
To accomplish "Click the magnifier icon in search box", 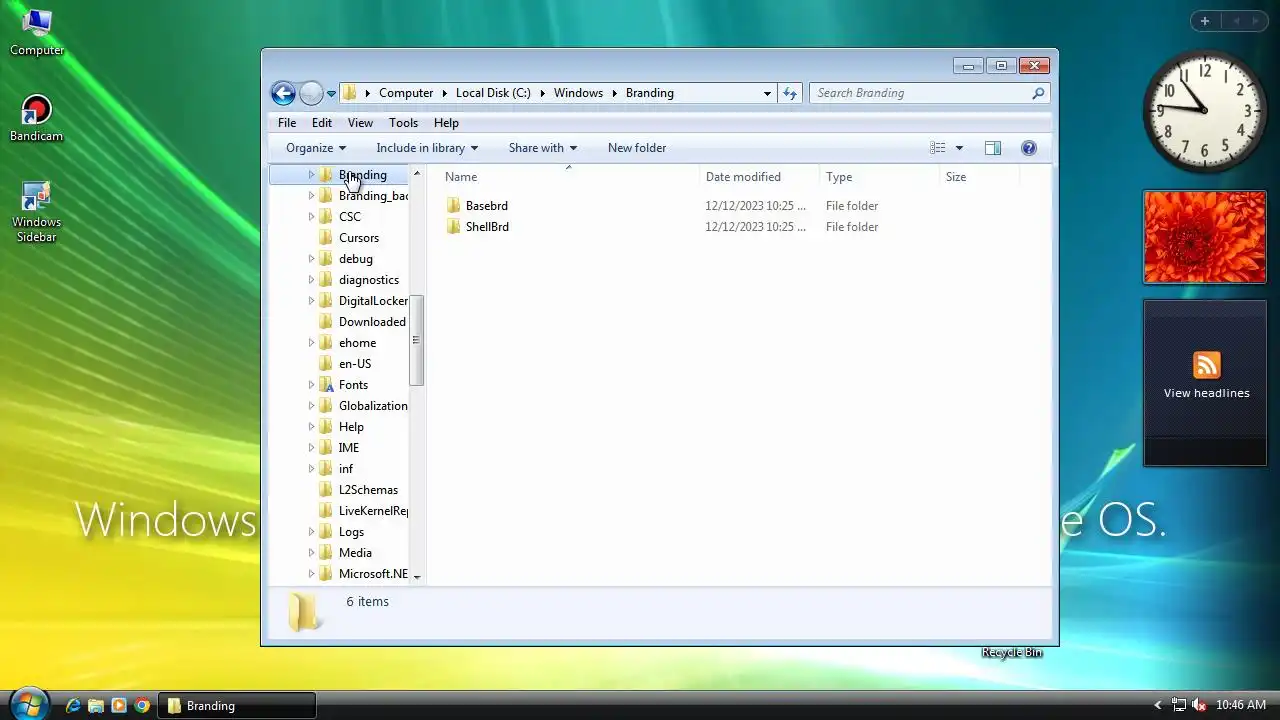I will [x=1038, y=93].
